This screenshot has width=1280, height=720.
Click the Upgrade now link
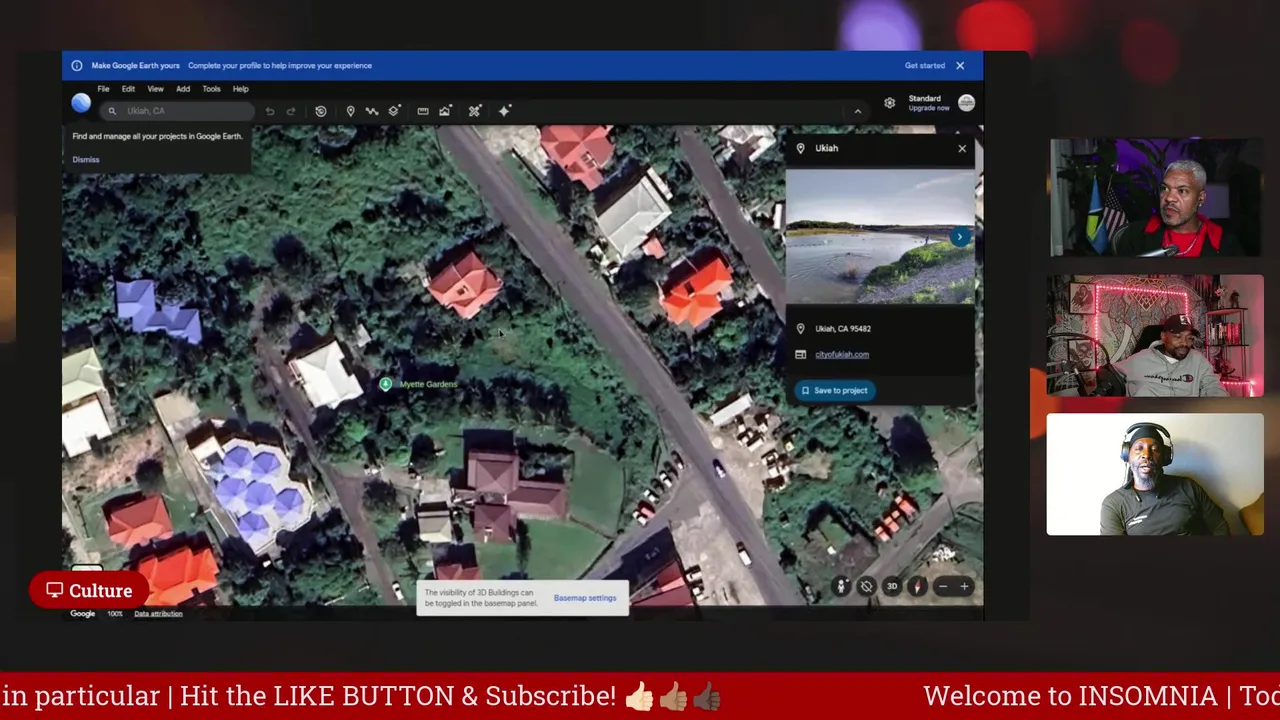click(929, 108)
